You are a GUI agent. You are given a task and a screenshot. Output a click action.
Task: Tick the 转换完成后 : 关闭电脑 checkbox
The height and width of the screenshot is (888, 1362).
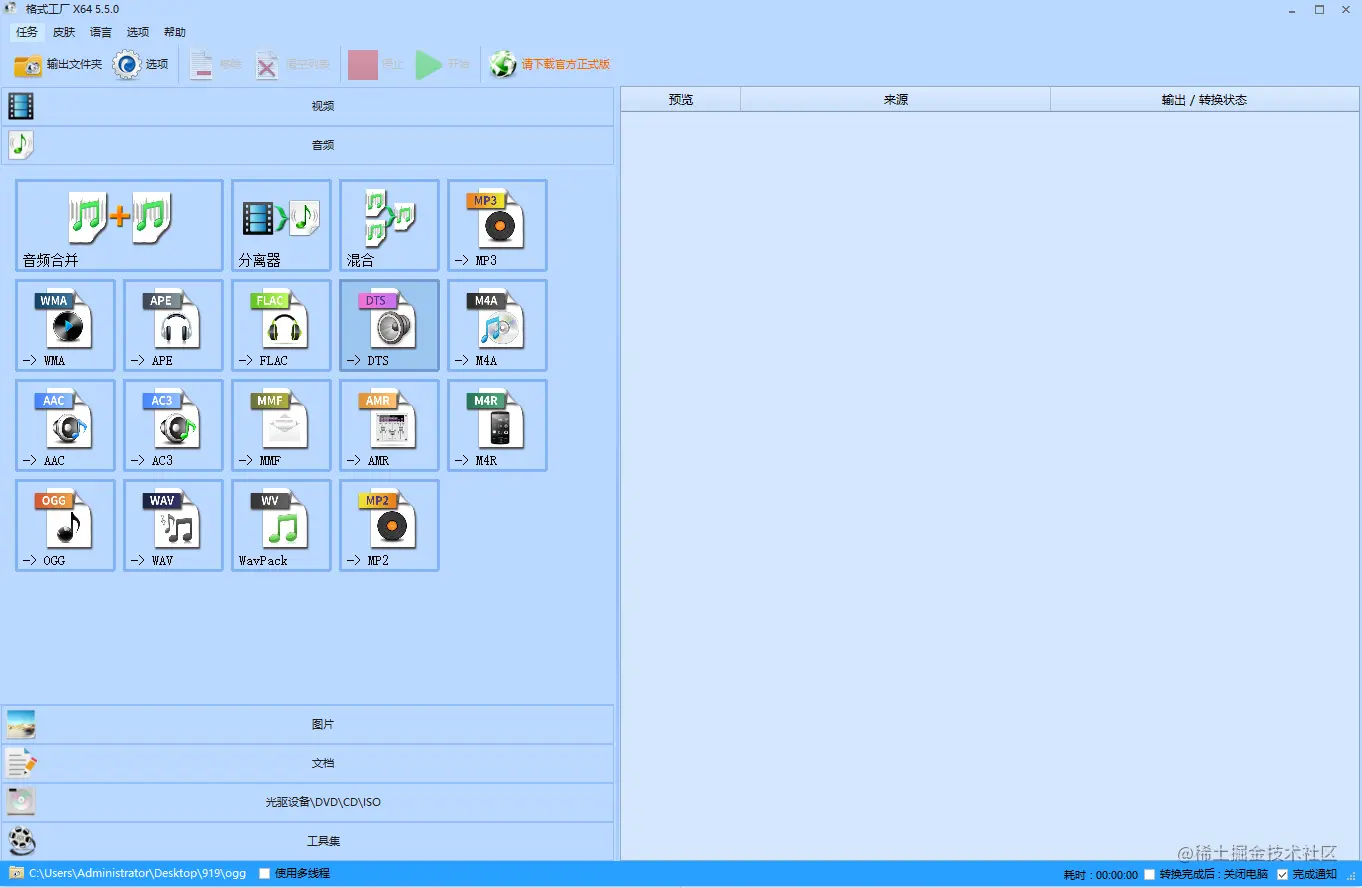click(1150, 875)
